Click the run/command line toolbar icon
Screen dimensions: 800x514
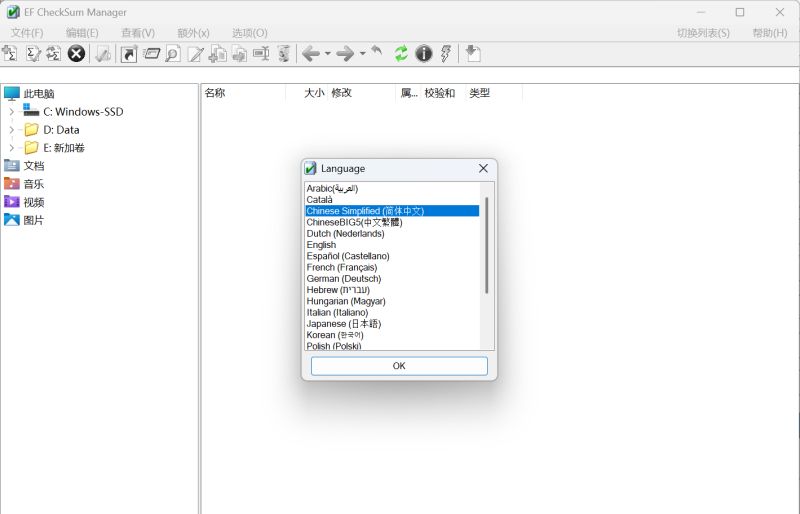152,53
